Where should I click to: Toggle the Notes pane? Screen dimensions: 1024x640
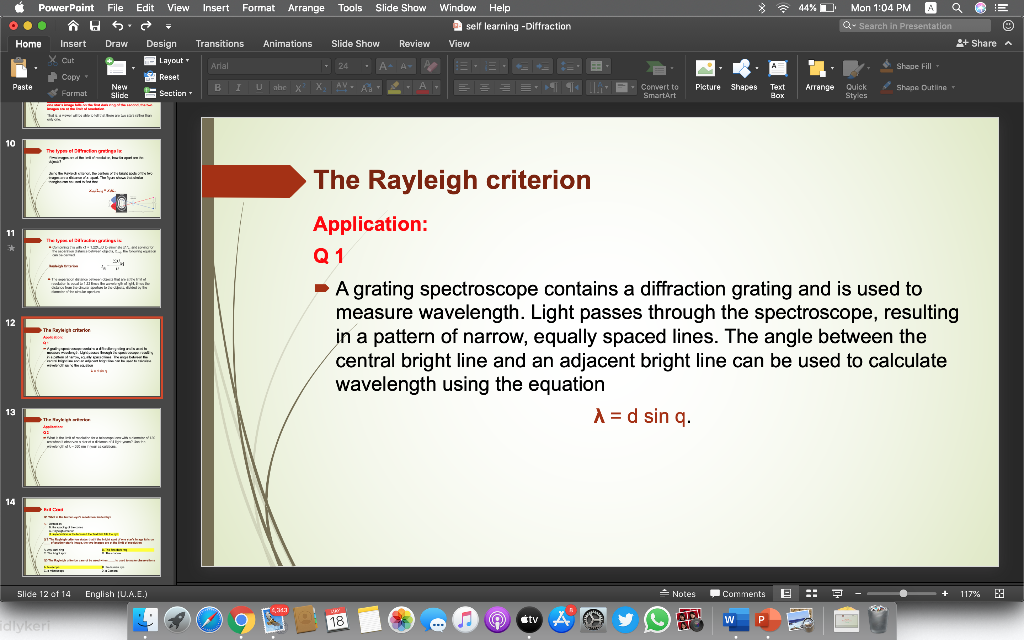[x=678, y=593]
